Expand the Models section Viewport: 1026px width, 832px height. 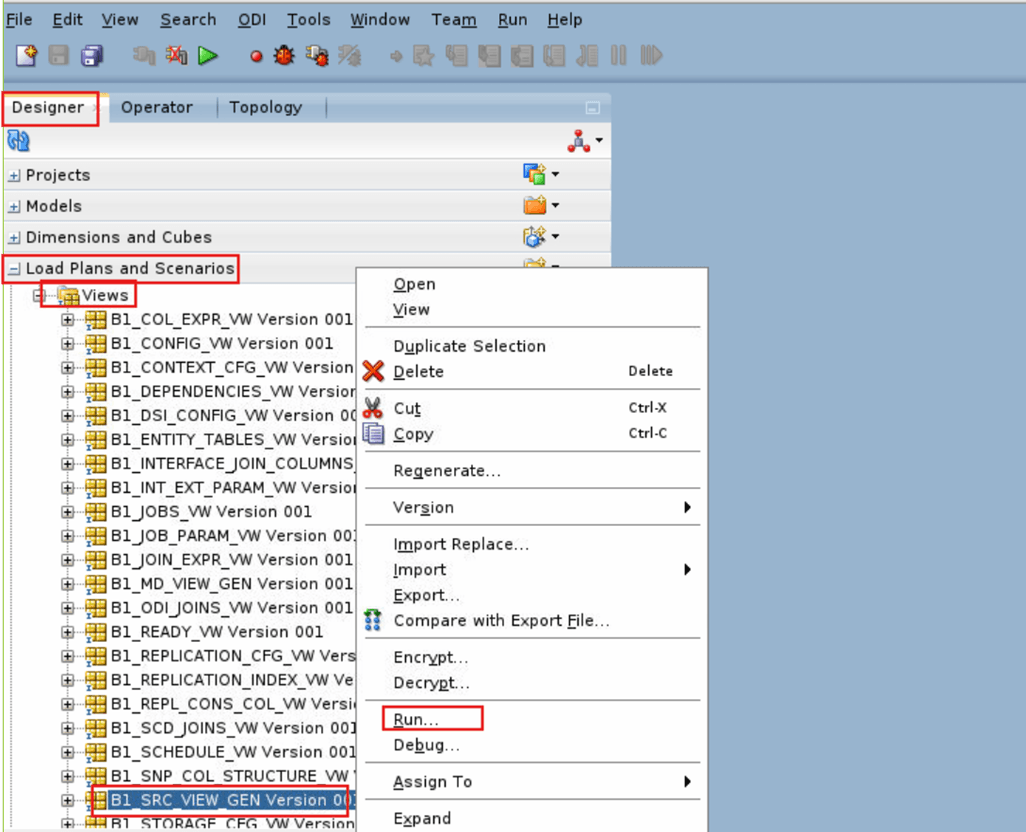click(x=14, y=207)
